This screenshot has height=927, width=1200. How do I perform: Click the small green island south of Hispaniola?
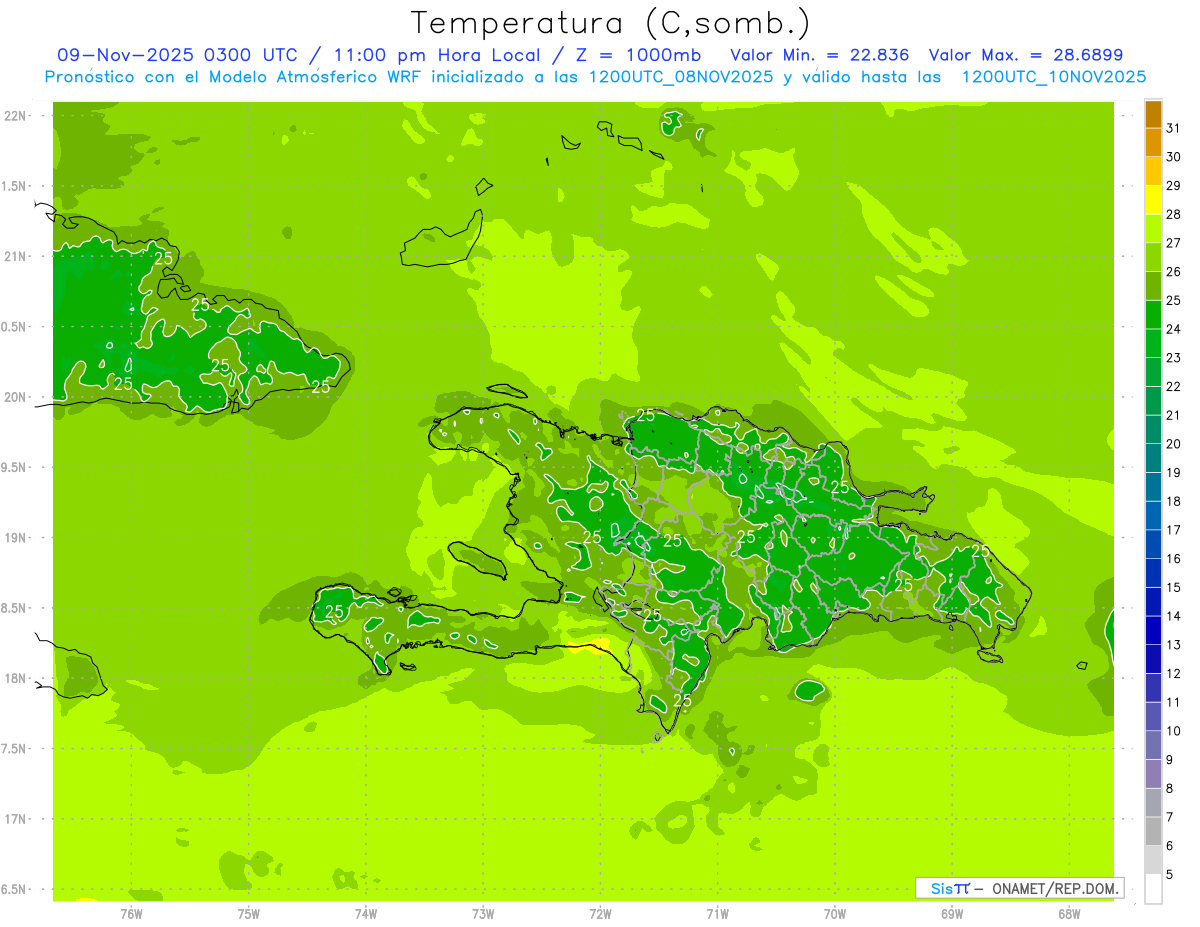808,690
